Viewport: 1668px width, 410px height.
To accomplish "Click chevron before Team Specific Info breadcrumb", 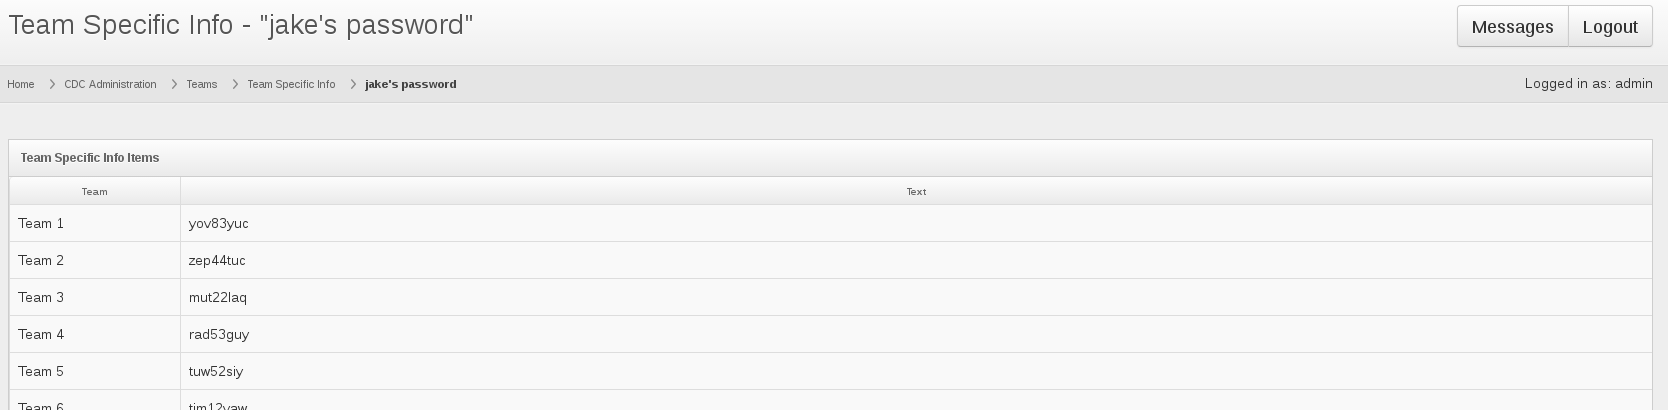I will click(x=235, y=84).
